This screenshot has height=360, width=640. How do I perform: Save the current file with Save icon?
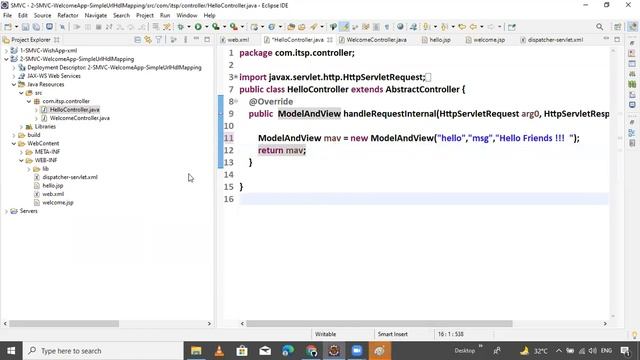tap(25, 27)
